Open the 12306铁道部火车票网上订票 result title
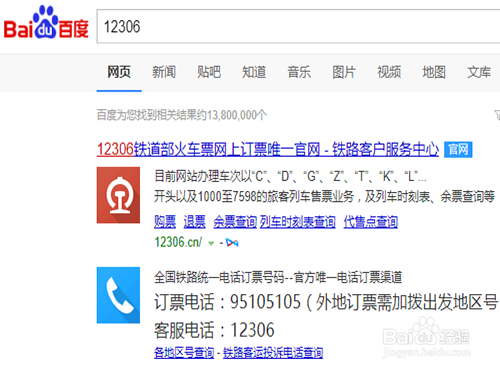 tap(268, 149)
